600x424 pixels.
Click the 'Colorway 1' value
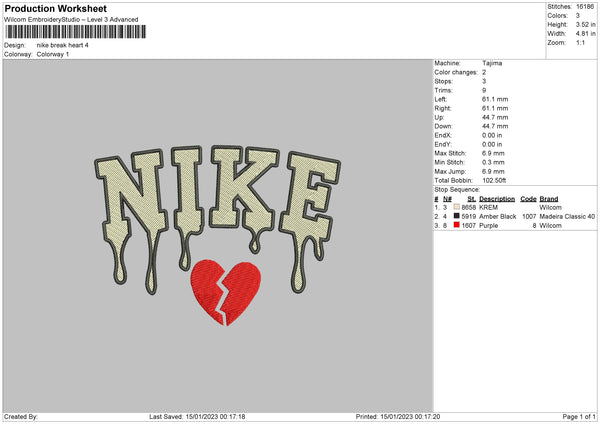point(53,54)
